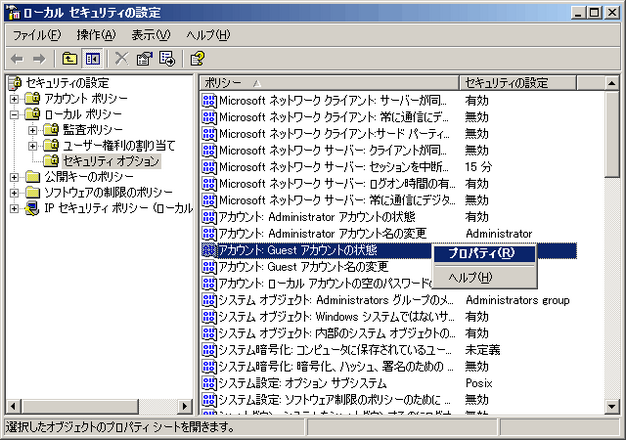Click policy icon for Administrator アカウントの状態

(x=209, y=217)
